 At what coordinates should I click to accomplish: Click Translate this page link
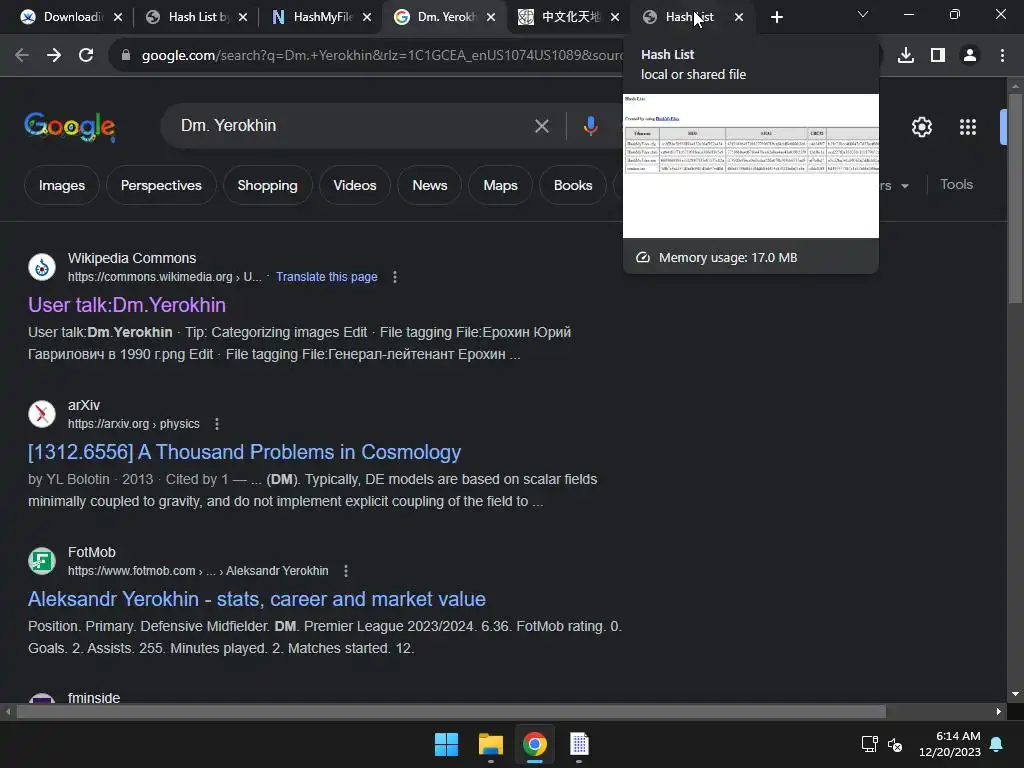pyautogui.click(x=327, y=277)
